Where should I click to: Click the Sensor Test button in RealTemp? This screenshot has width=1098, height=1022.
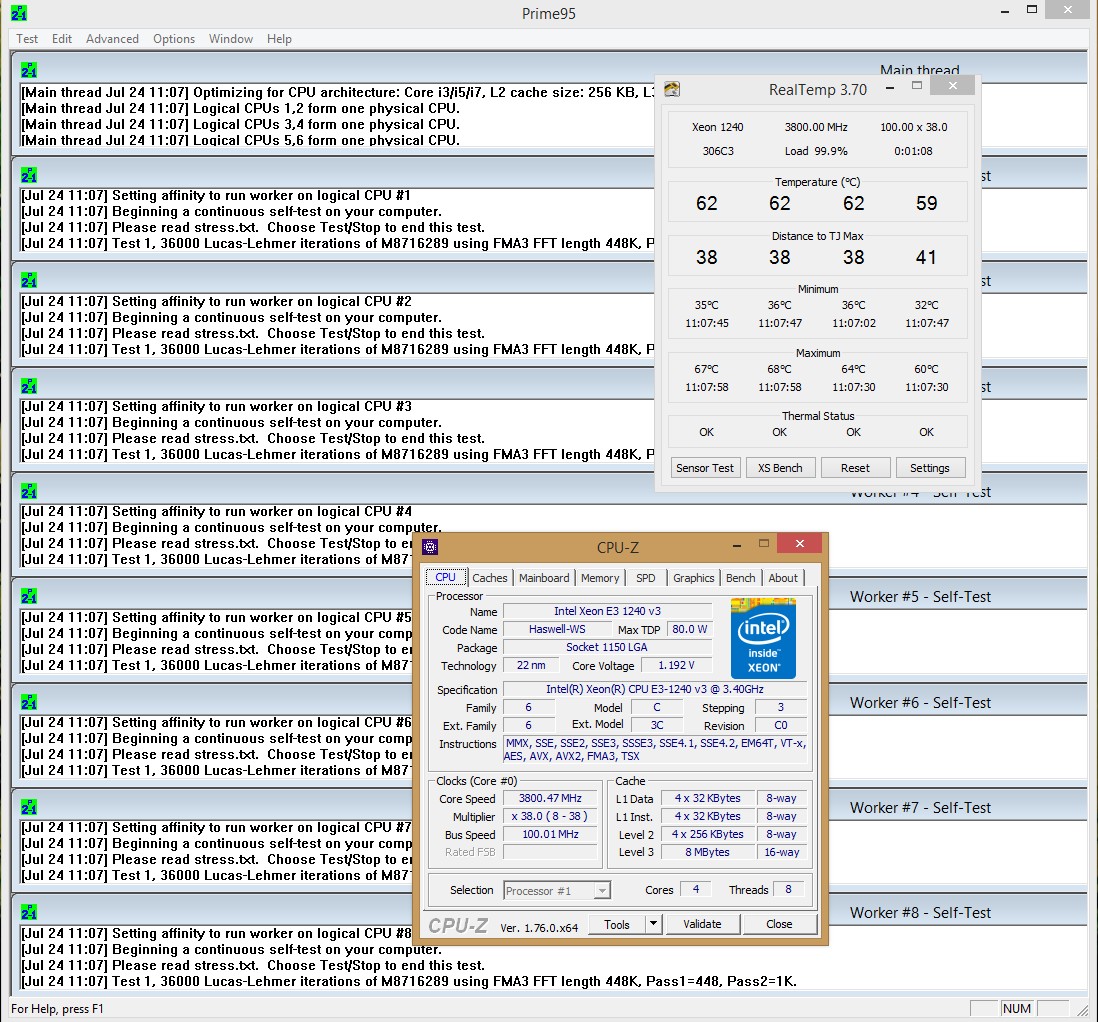[x=704, y=468]
